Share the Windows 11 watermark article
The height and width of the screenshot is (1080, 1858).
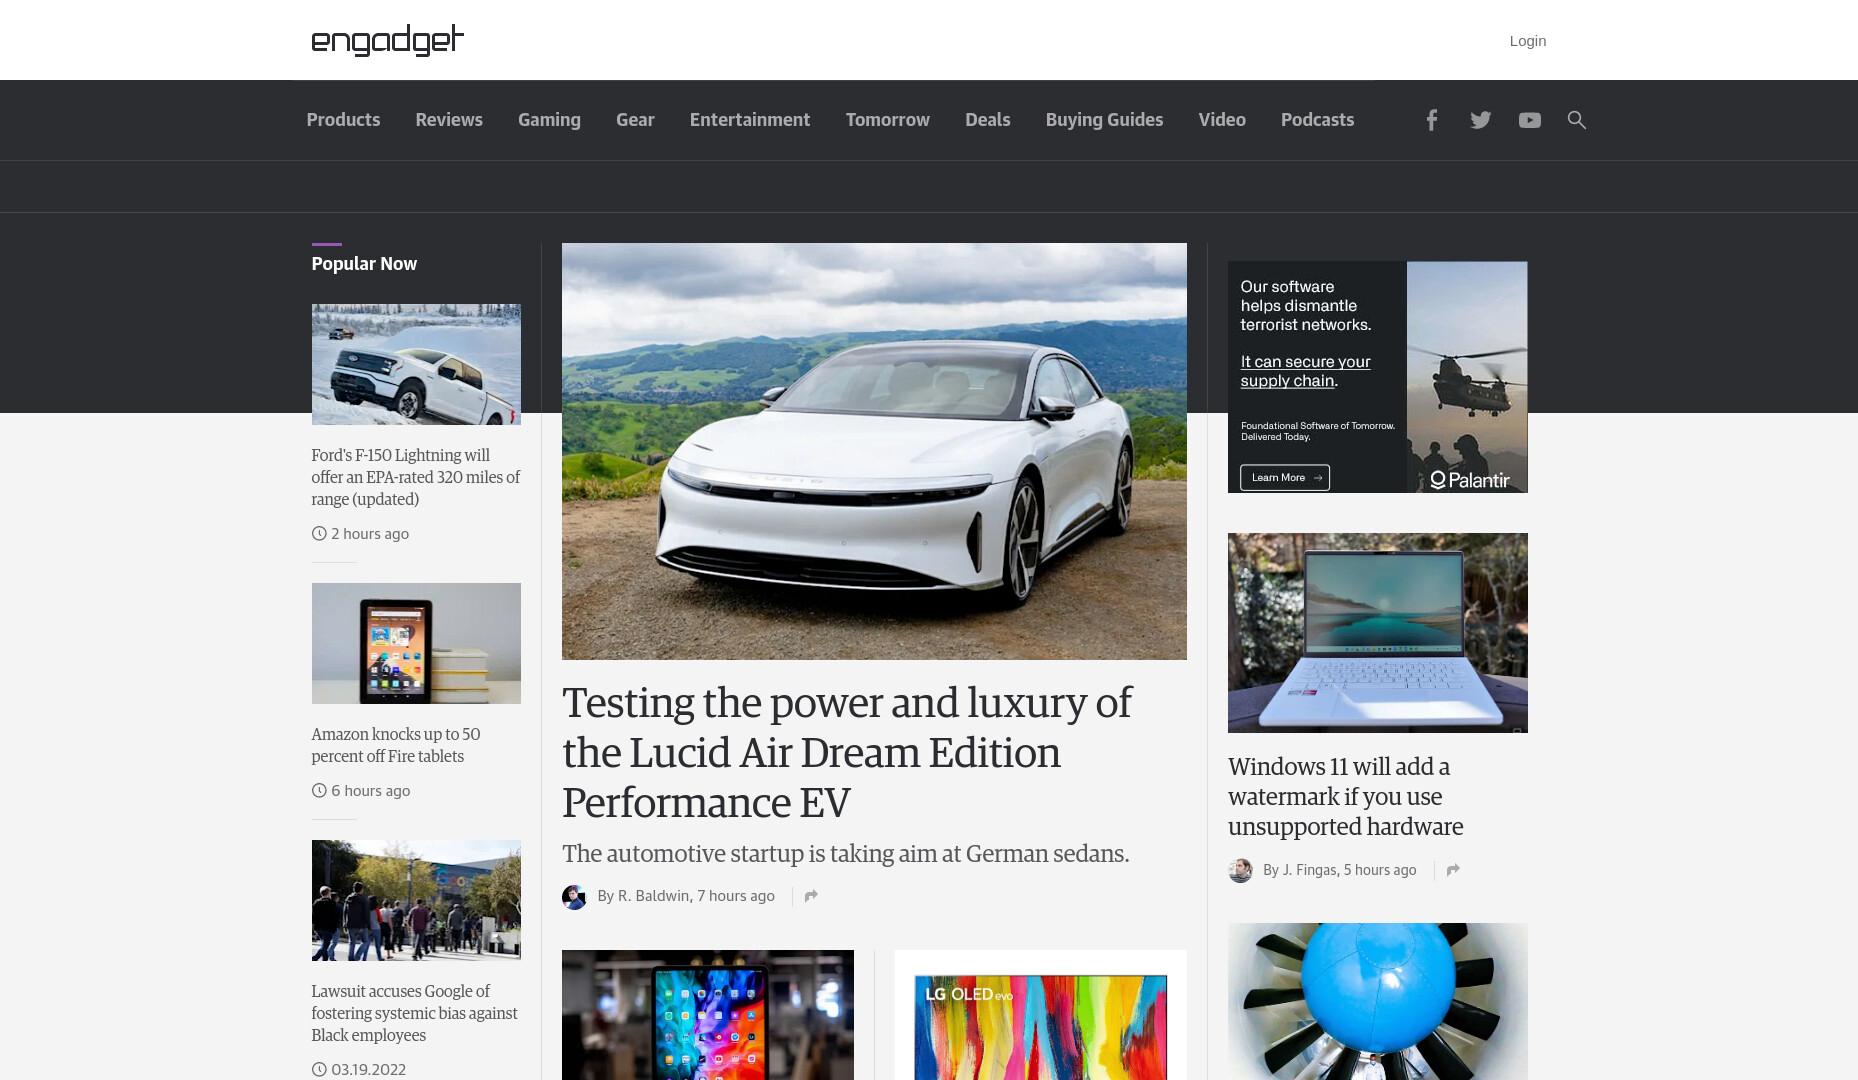coord(1453,870)
